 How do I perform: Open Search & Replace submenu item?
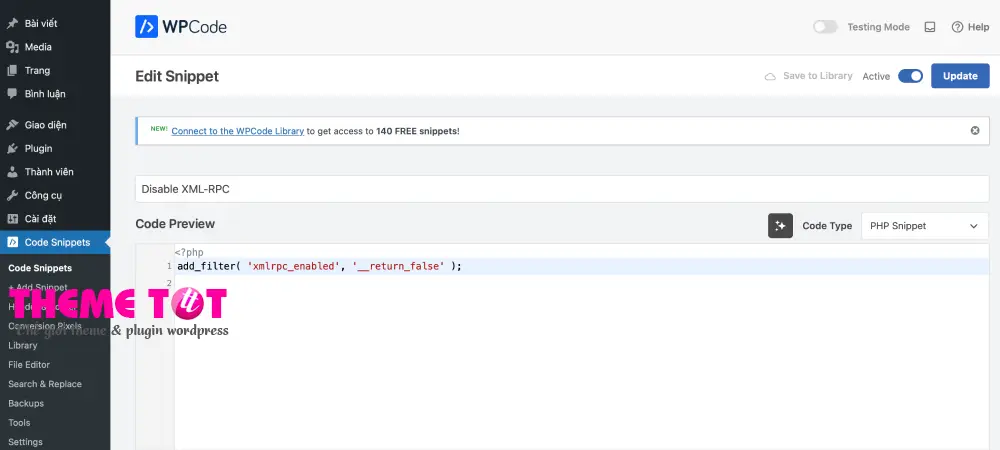tap(45, 384)
